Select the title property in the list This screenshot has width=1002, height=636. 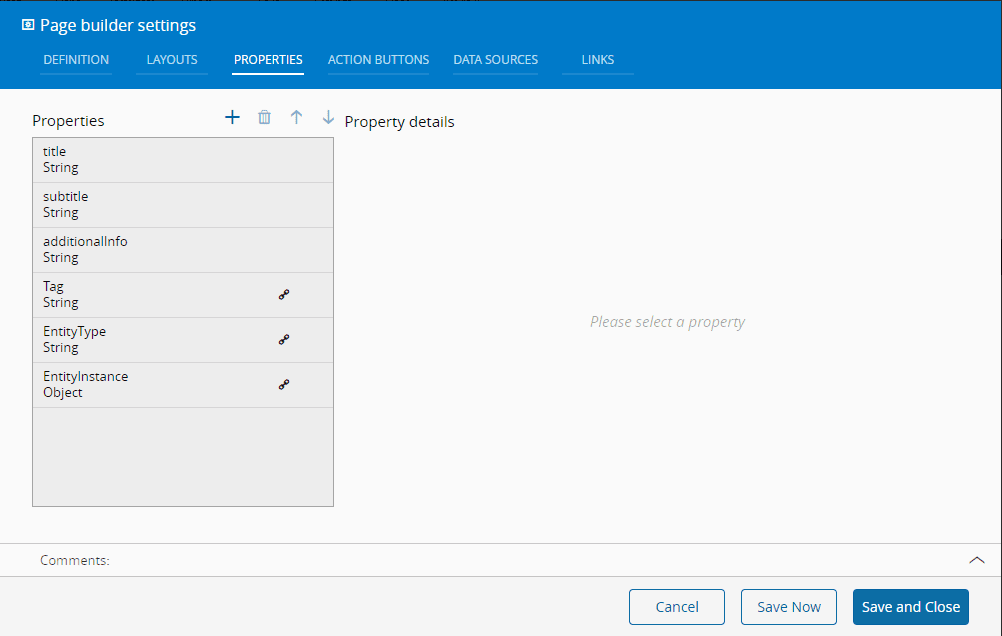[x=183, y=160]
